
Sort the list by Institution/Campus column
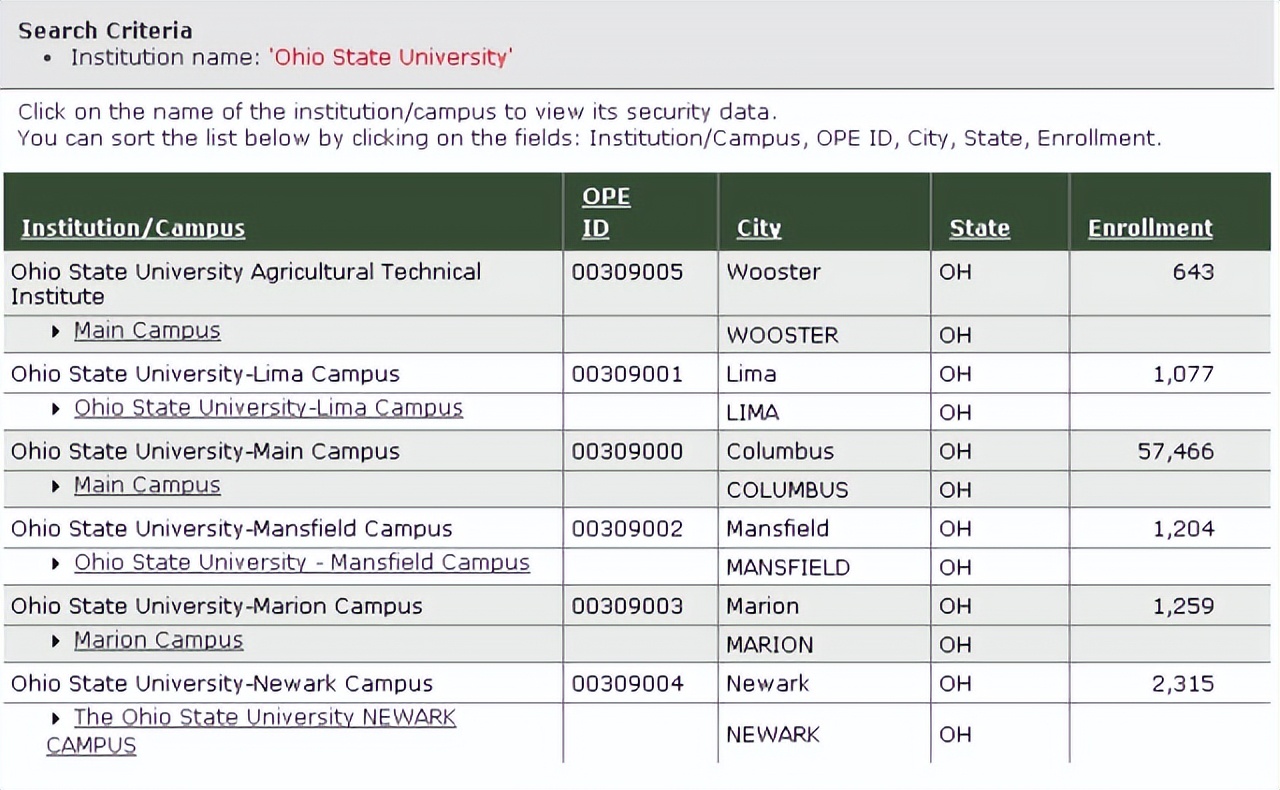point(133,228)
